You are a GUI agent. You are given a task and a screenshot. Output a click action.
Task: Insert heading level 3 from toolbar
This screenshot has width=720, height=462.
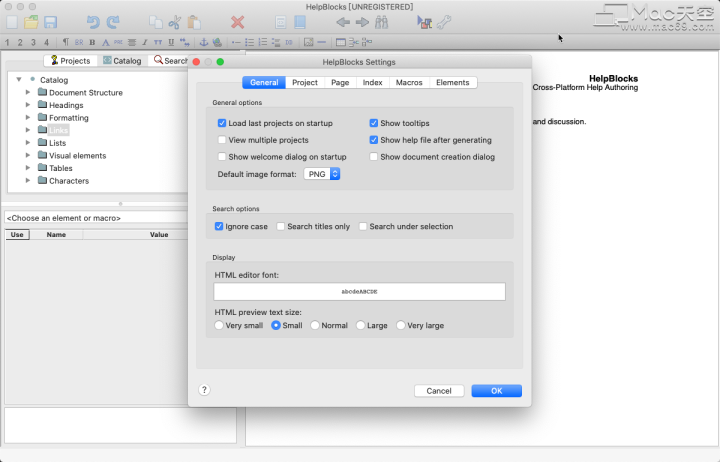[x=33, y=42]
